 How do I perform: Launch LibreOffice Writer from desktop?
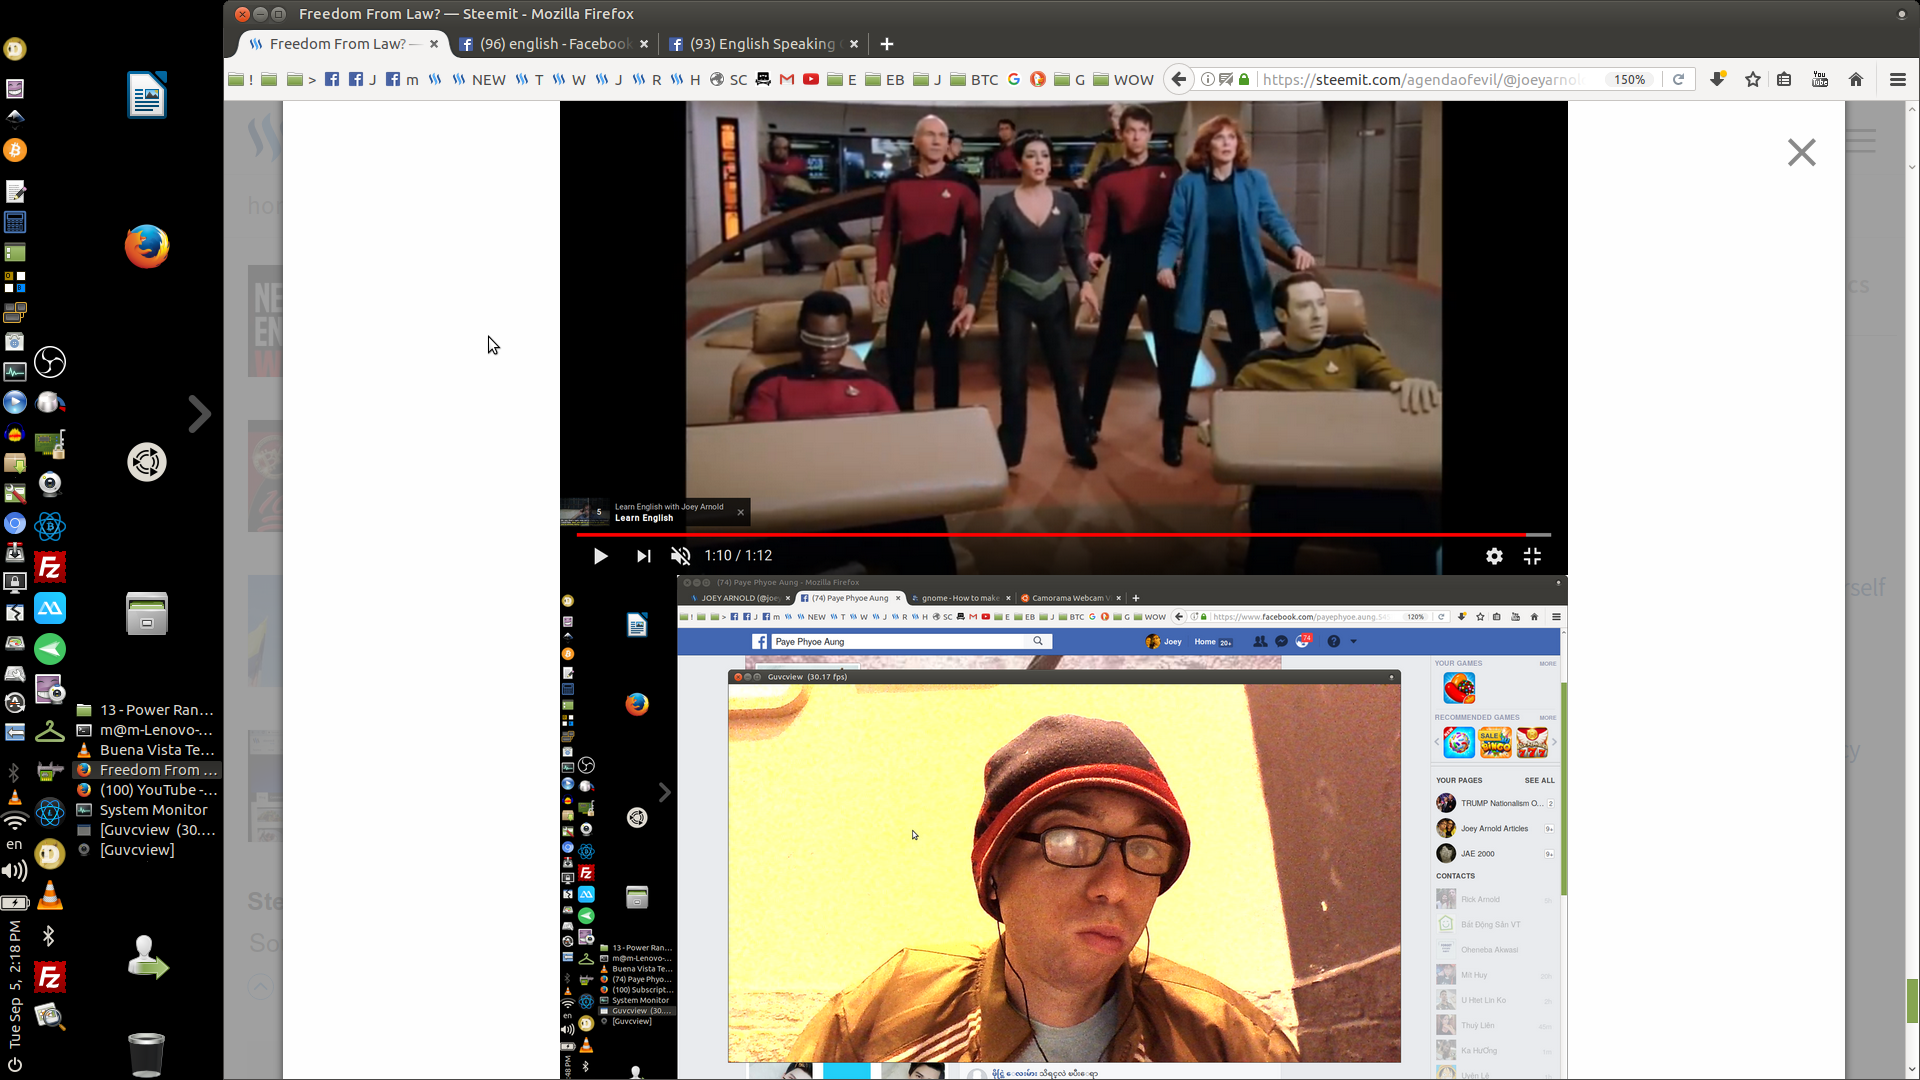147,95
